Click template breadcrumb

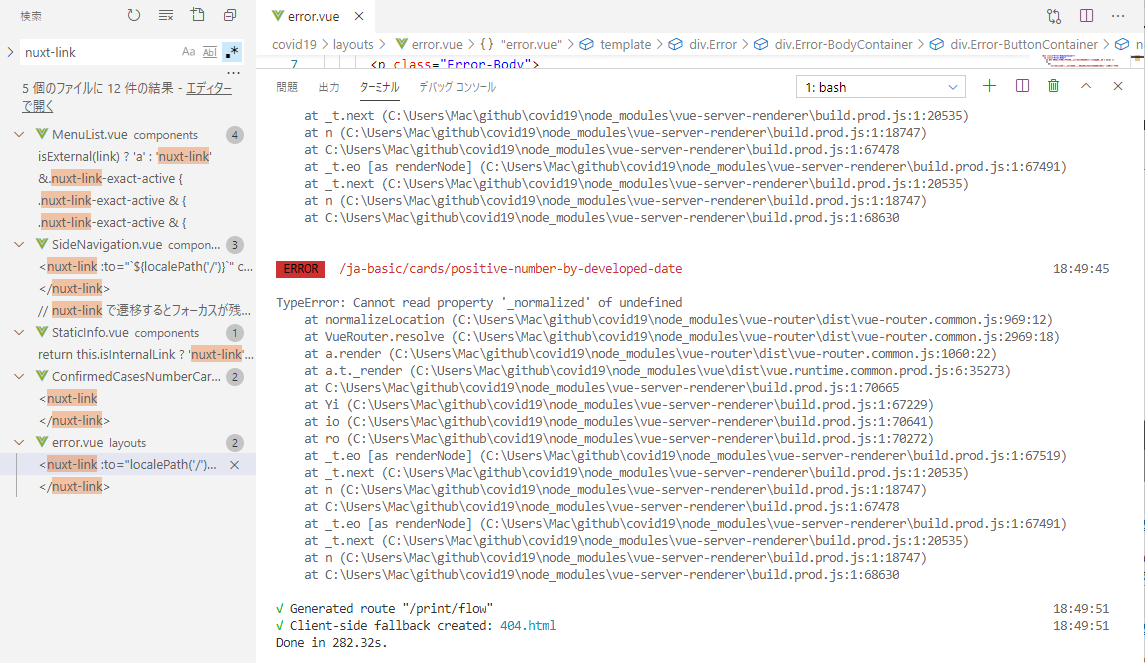click(x=625, y=45)
